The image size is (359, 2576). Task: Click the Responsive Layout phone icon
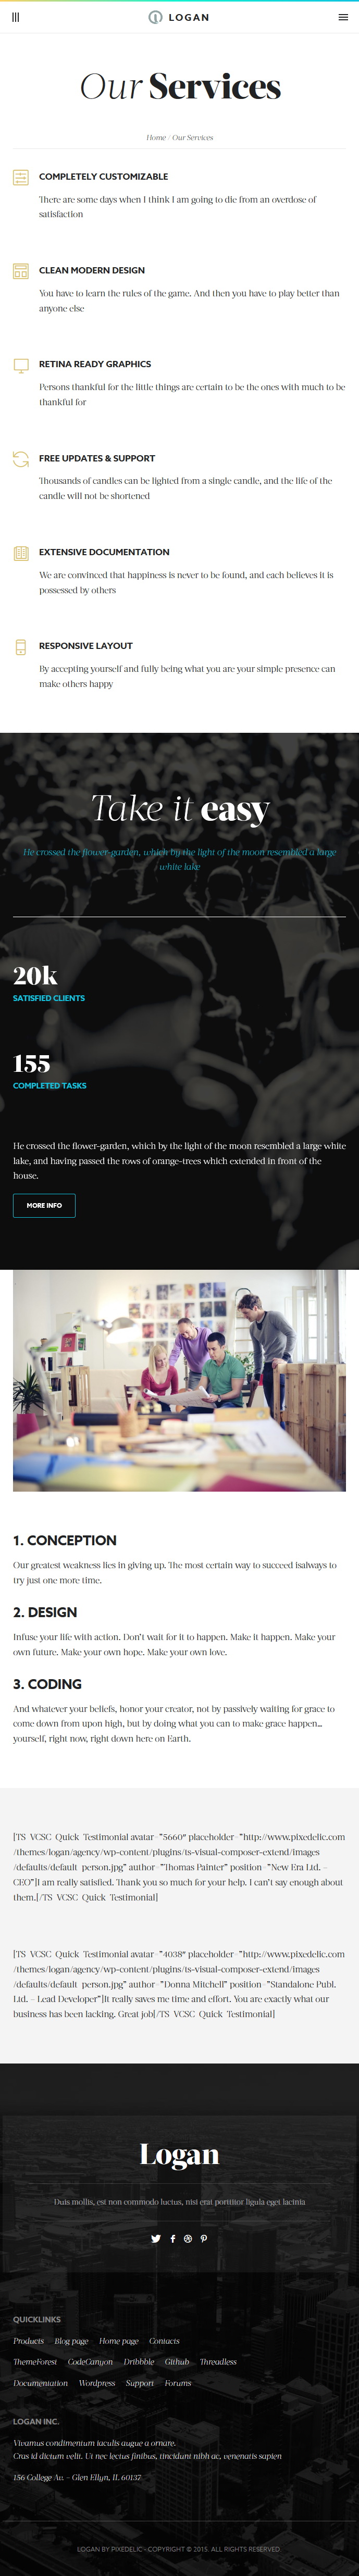point(21,647)
